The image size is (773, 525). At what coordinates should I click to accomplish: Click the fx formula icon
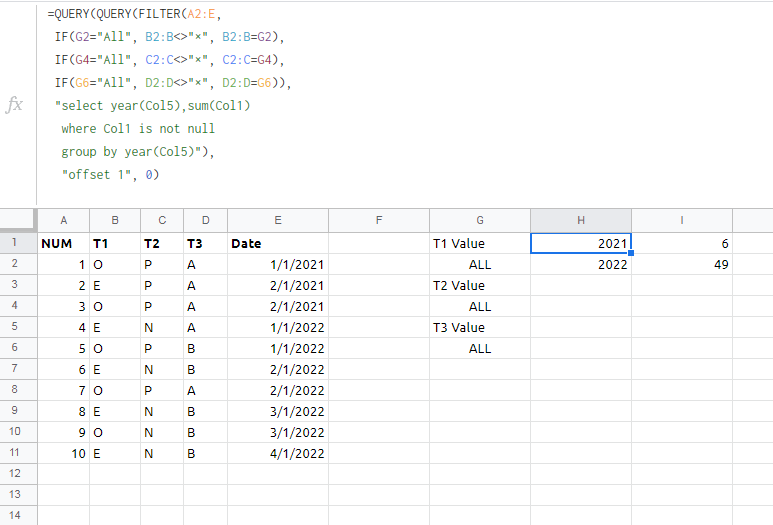click(x=14, y=105)
